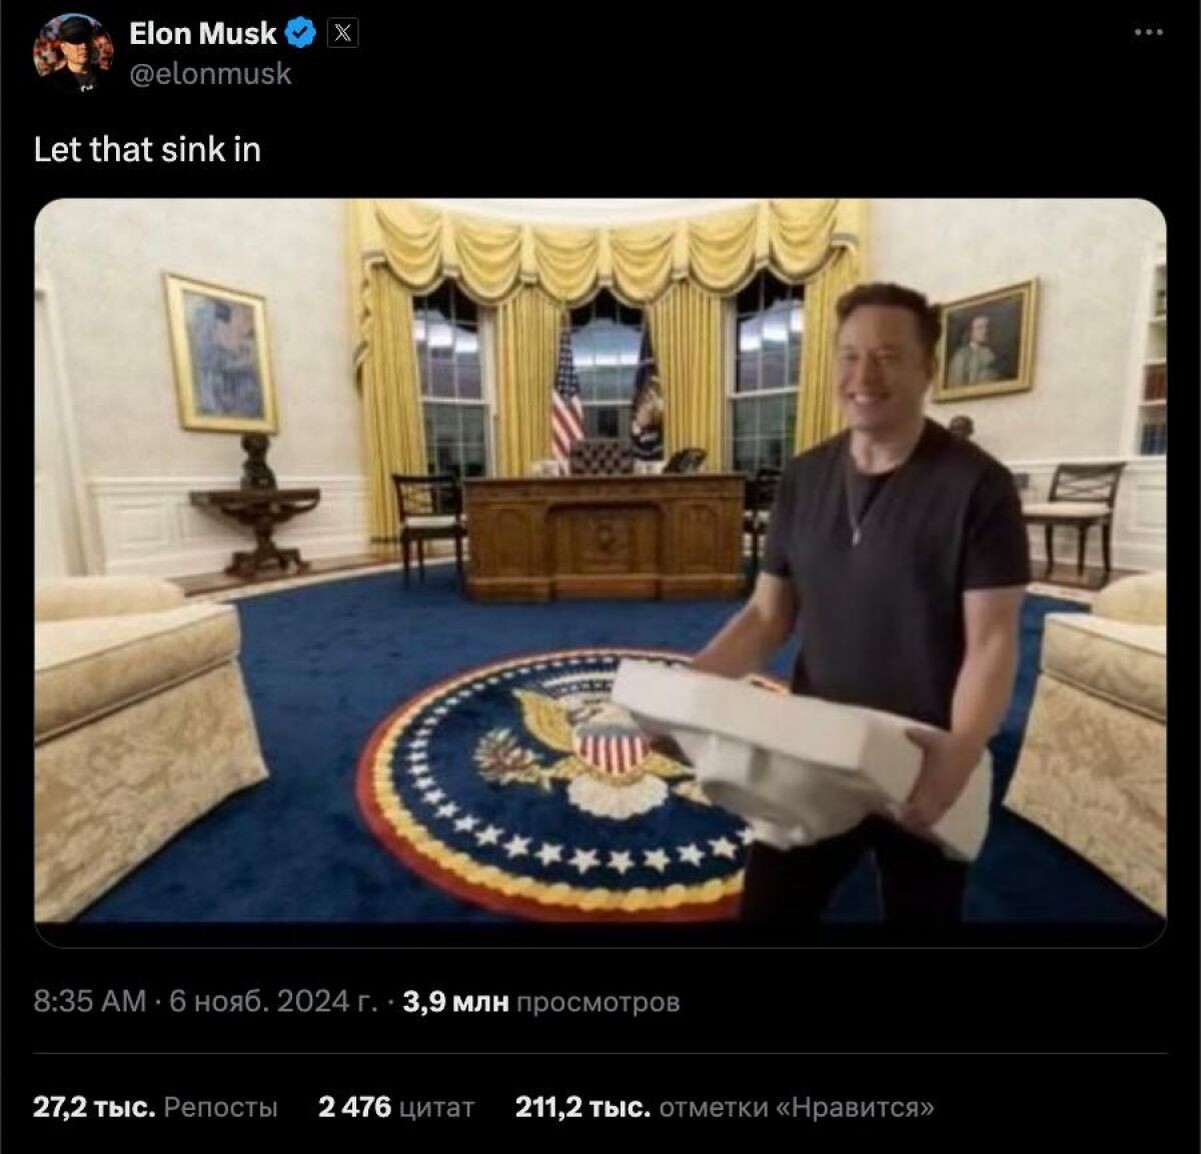Viewport: 1201px width, 1154px height.
Task: Open the @elonmusk handle link
Action: tap(210, 74)
